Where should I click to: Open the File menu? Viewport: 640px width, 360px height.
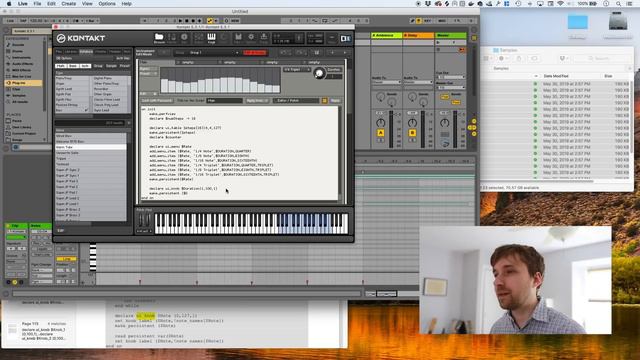pos(37,4)
